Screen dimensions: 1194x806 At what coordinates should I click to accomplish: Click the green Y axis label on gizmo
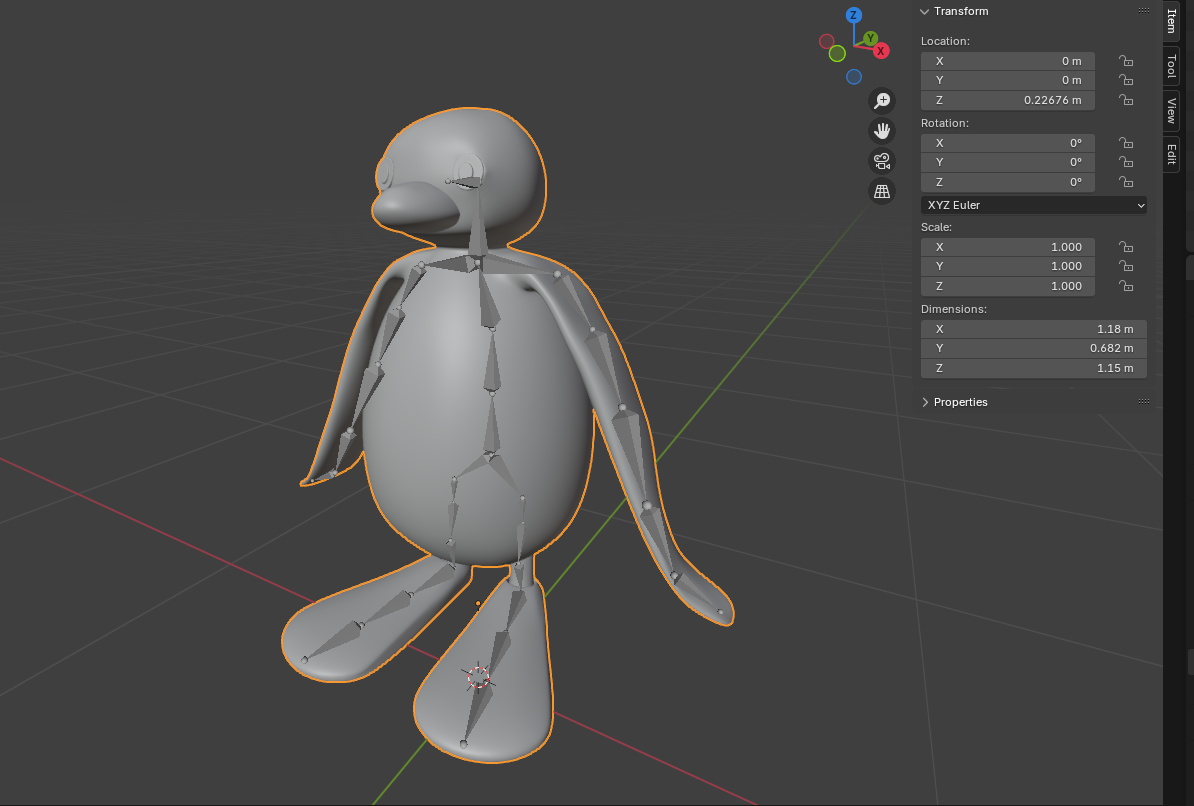tap(871, 38)
